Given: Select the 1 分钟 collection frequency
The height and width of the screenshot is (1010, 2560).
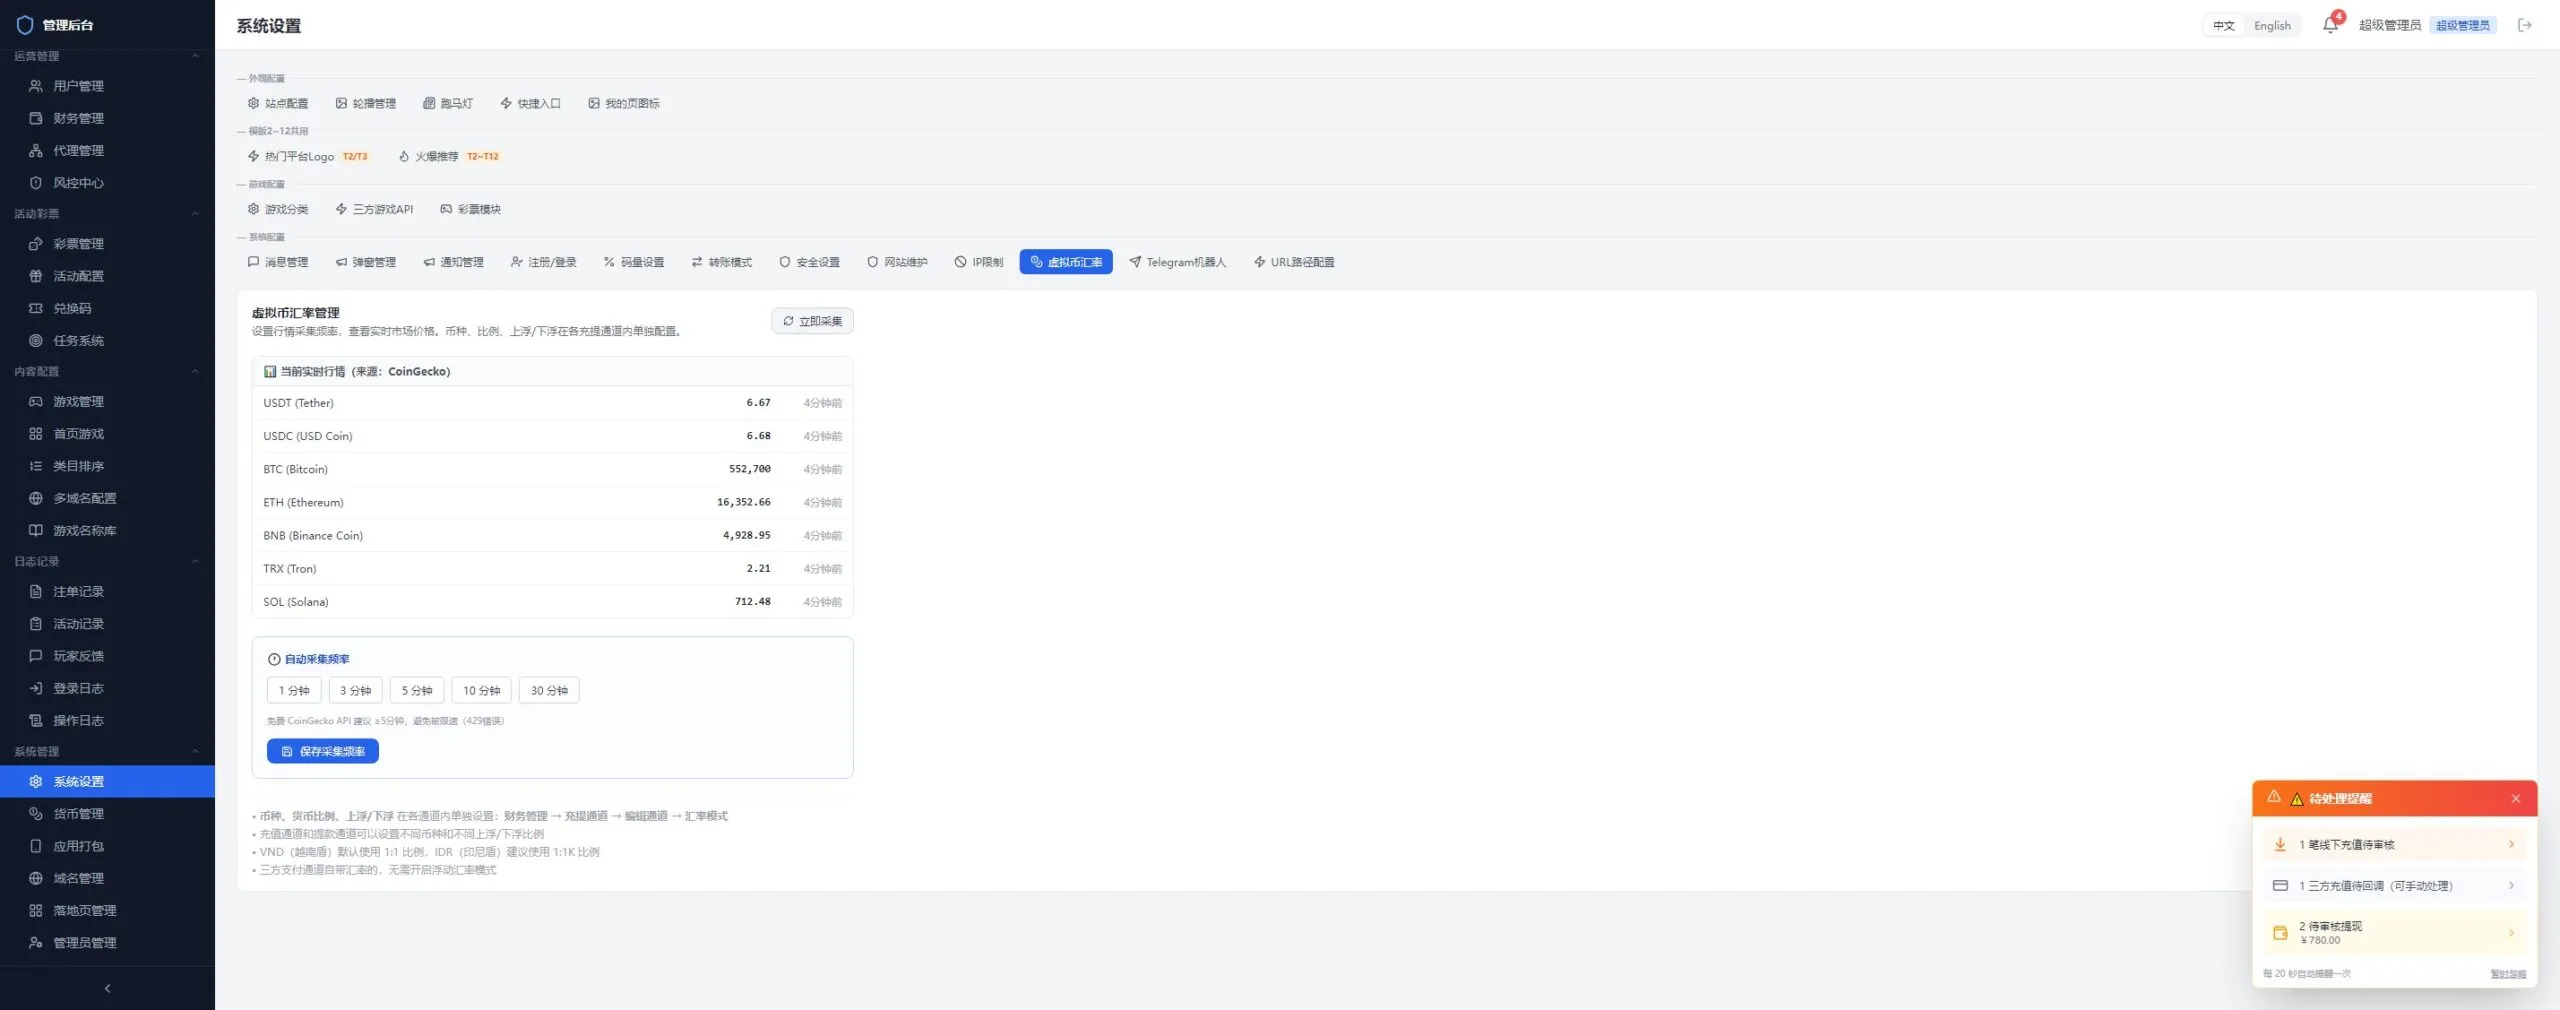Looking at the screenshot, I should click(294, 690).
